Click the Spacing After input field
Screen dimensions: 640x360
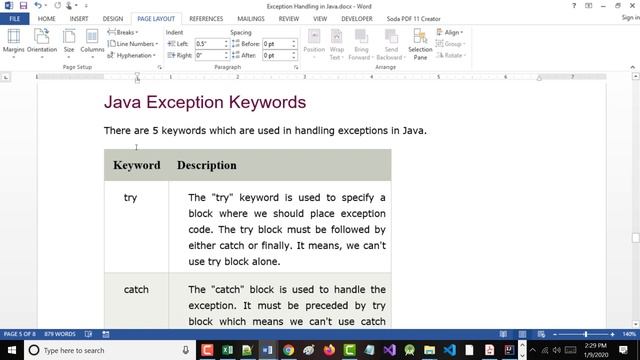point(276,55)
